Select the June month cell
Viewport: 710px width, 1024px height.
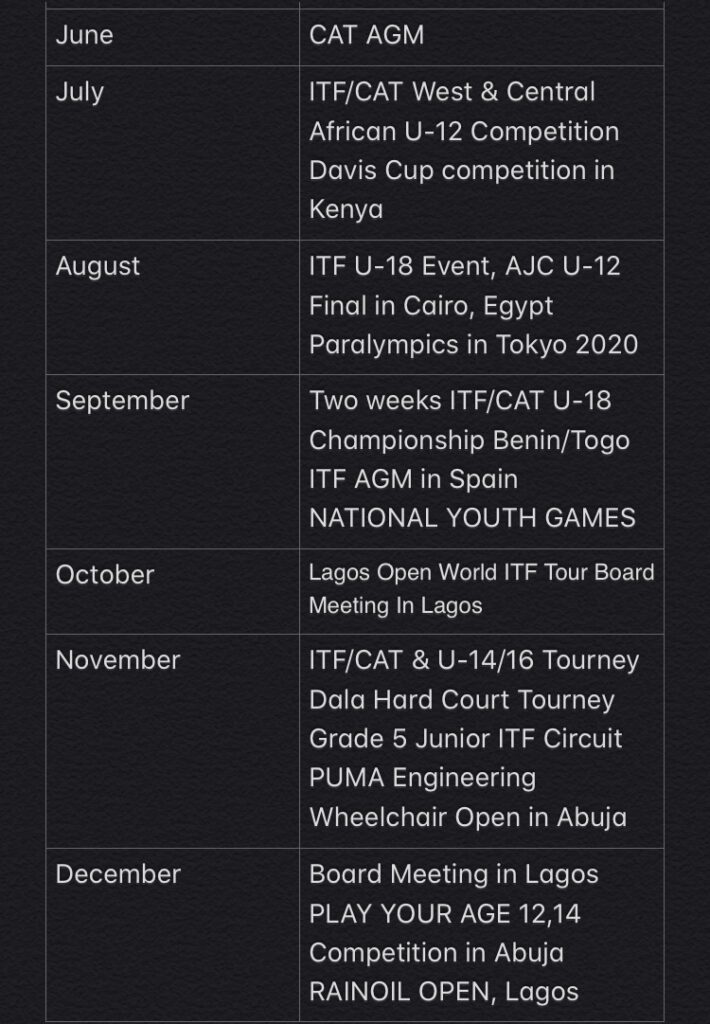click(x=172, y=37)
